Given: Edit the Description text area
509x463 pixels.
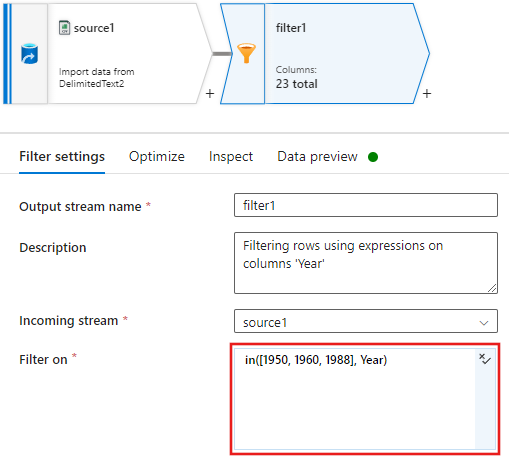Looking at the screenshot, I should coord(366,263).
